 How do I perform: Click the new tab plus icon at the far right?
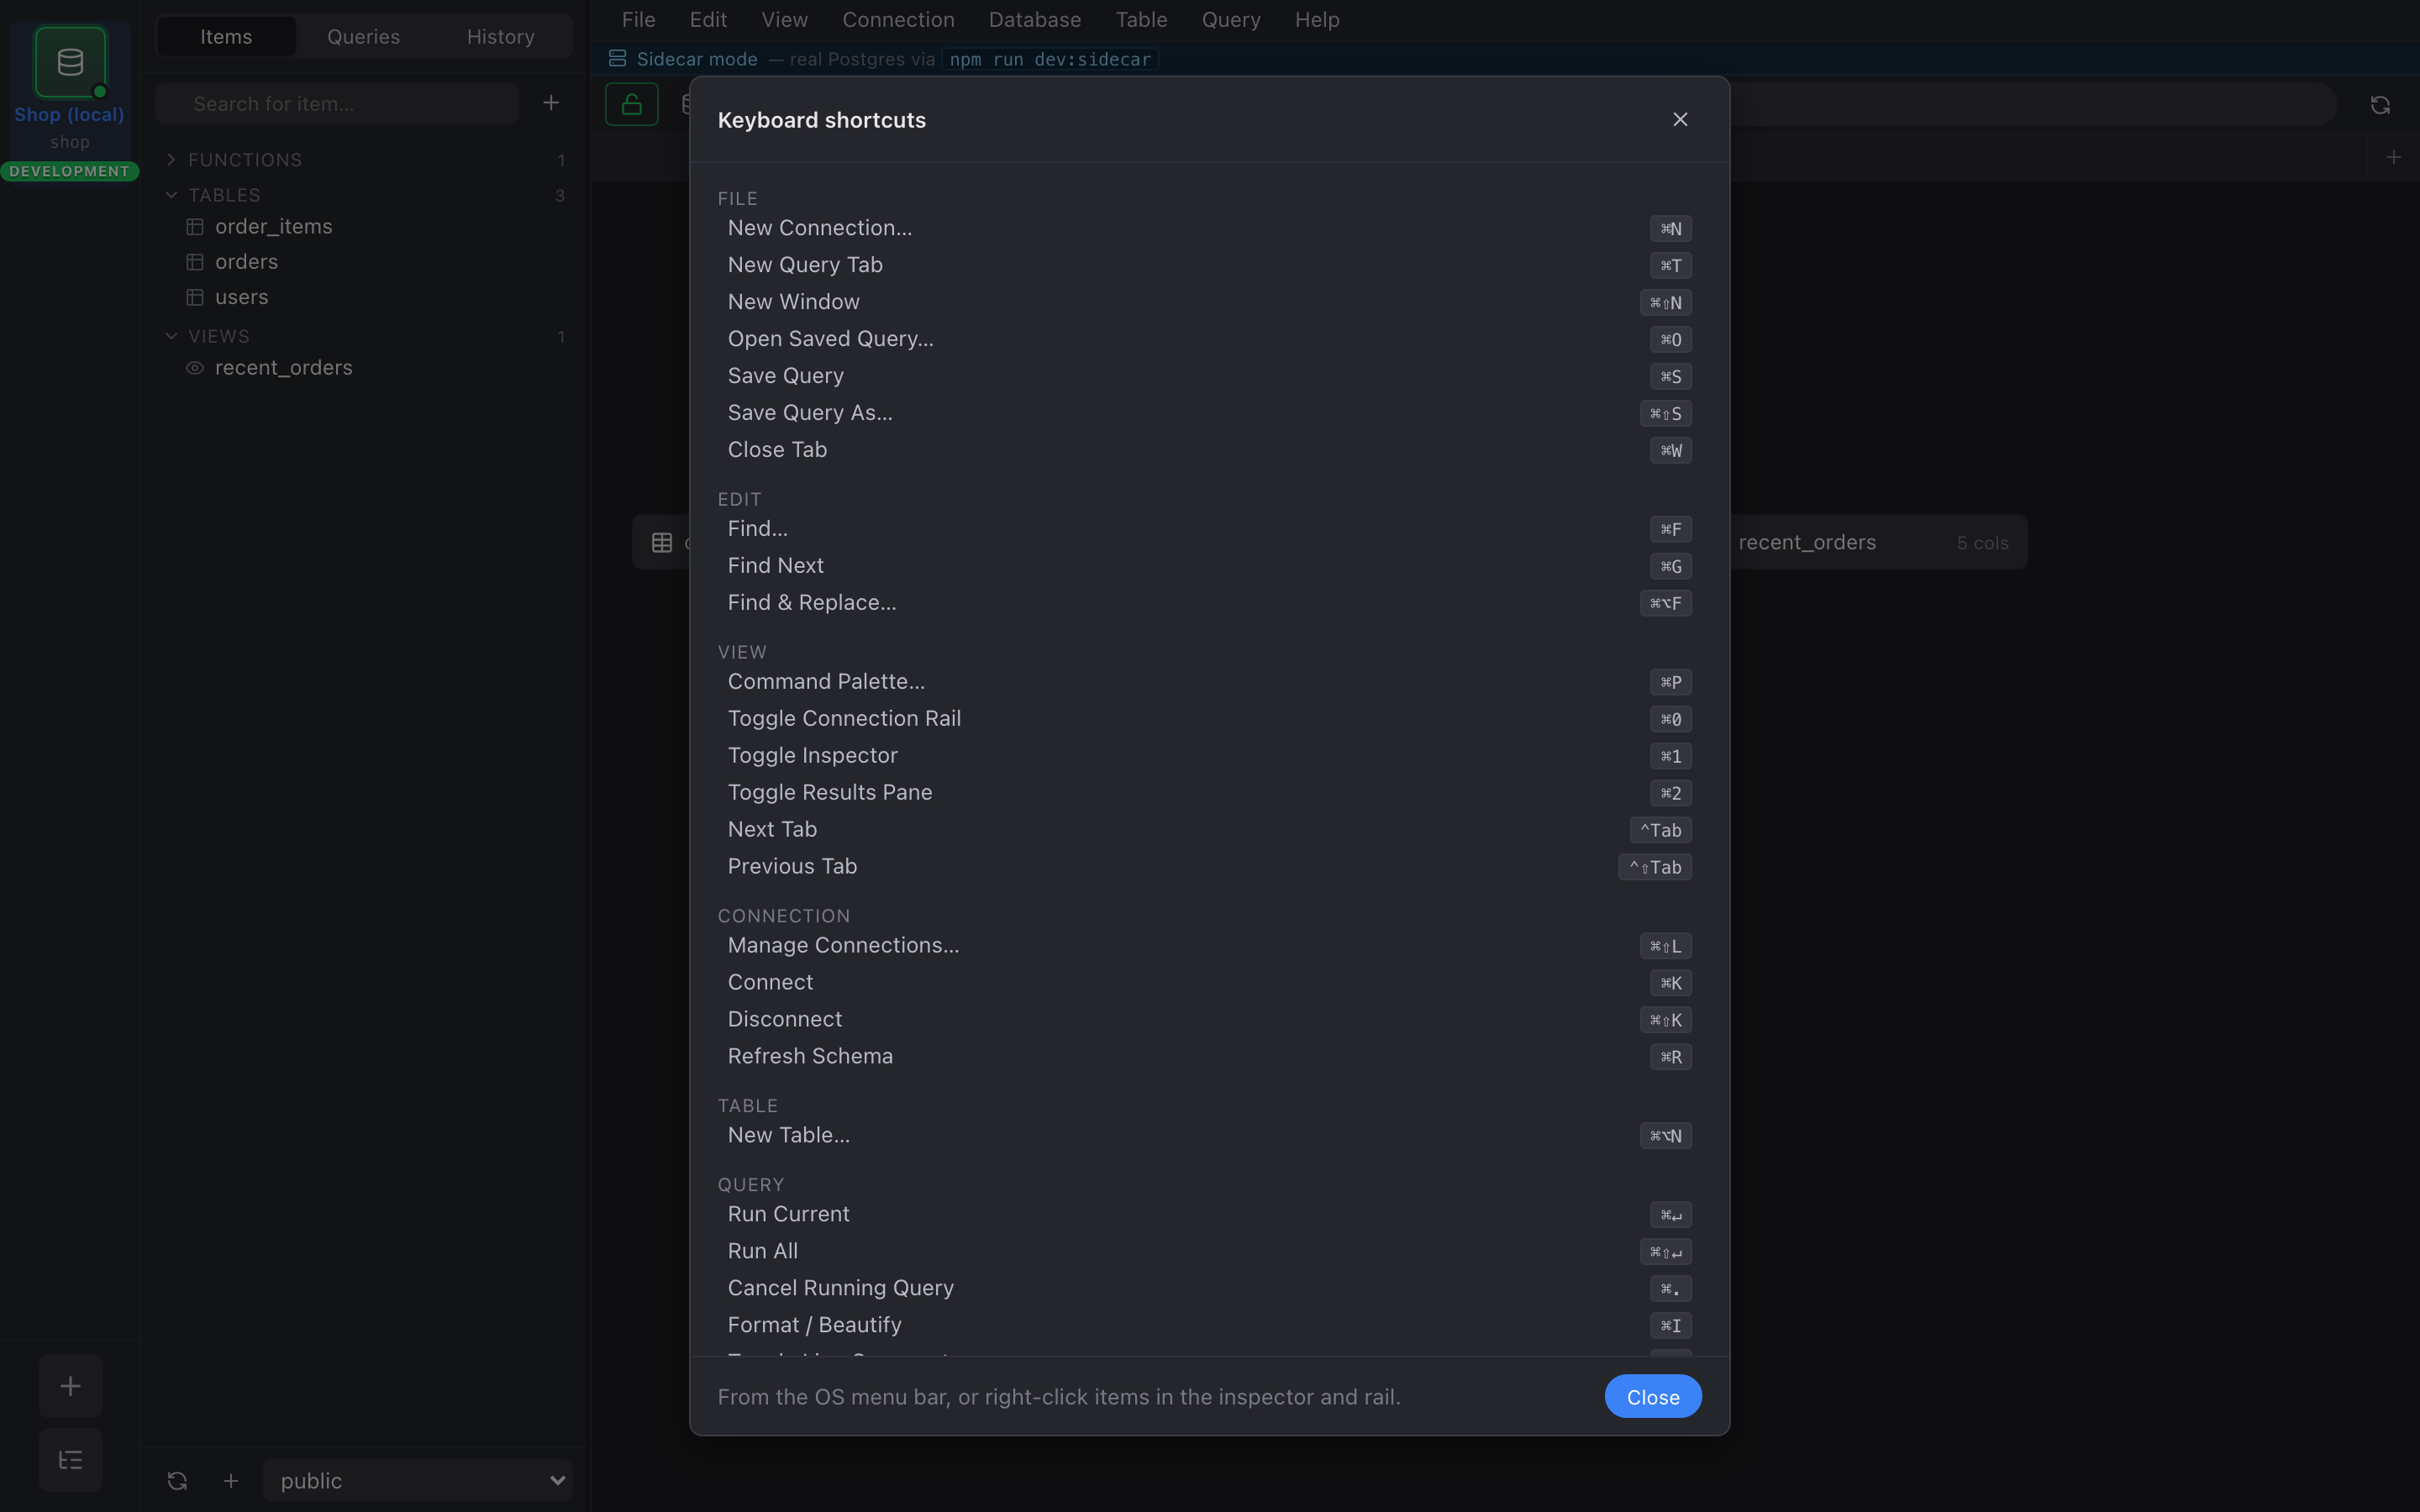[2393, 157]
